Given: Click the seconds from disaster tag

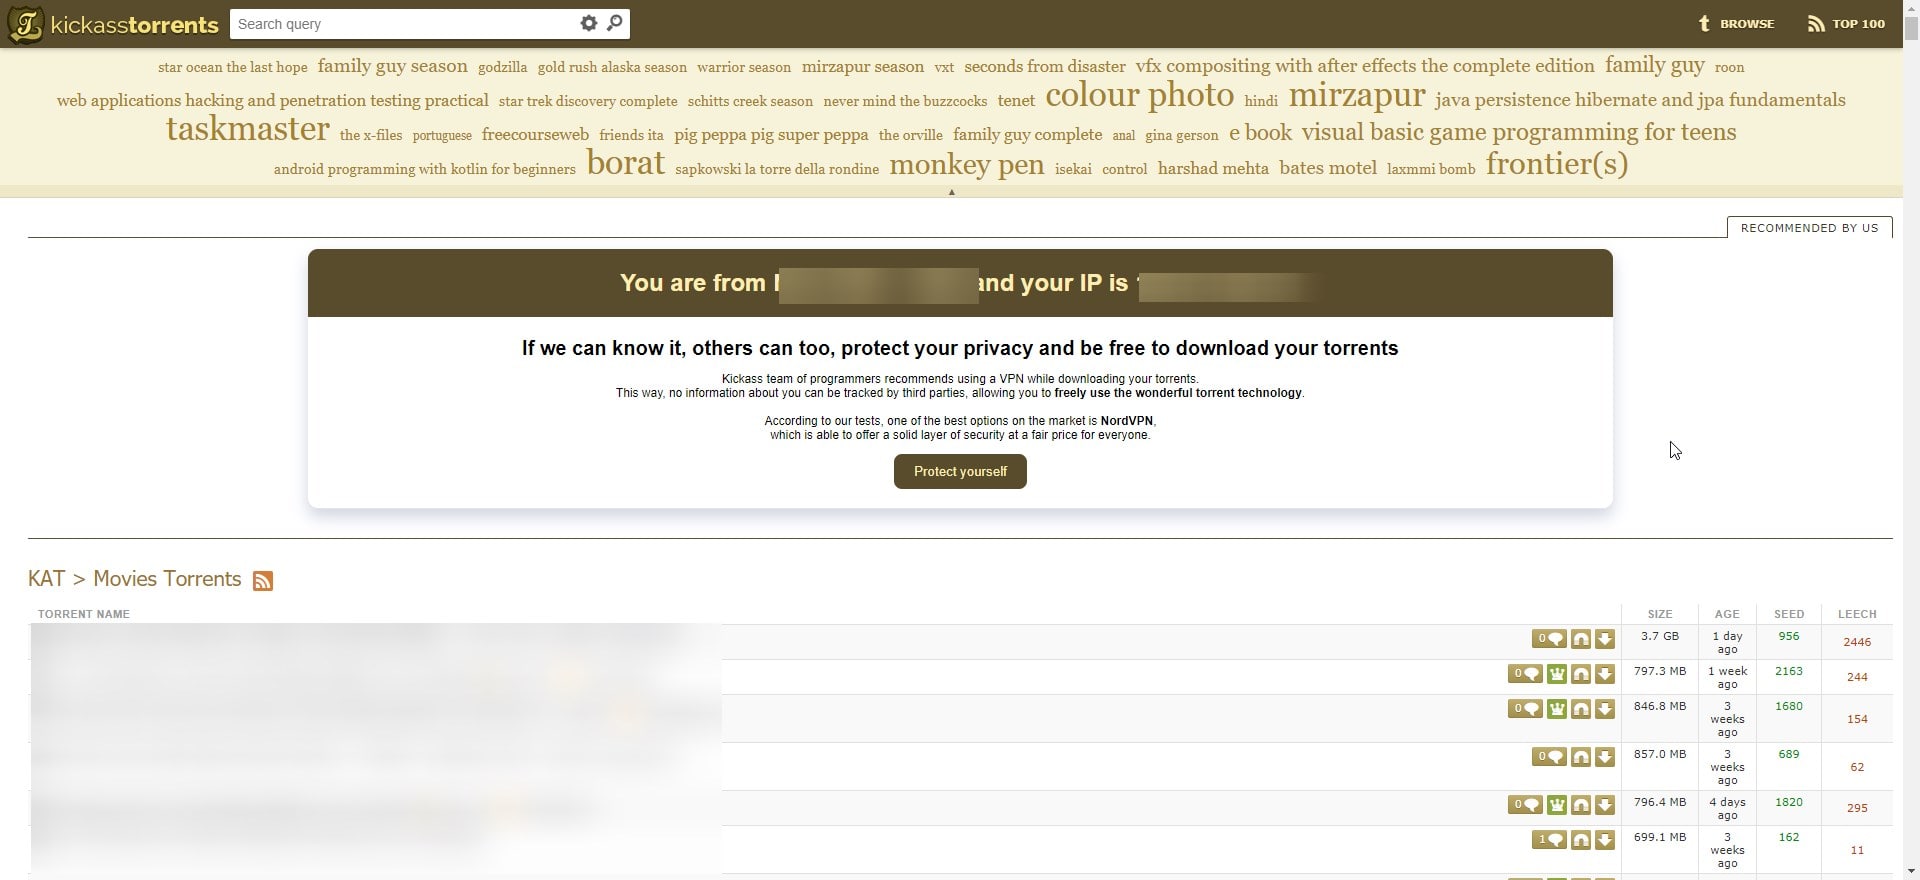Looking at the screenshot, I should click(x=1045, y=67).
